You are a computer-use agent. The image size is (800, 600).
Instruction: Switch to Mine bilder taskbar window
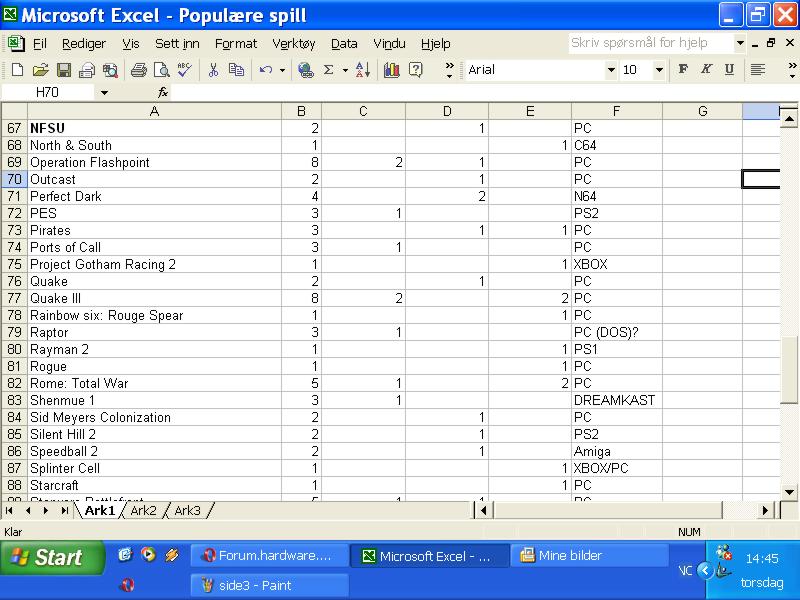588,555
